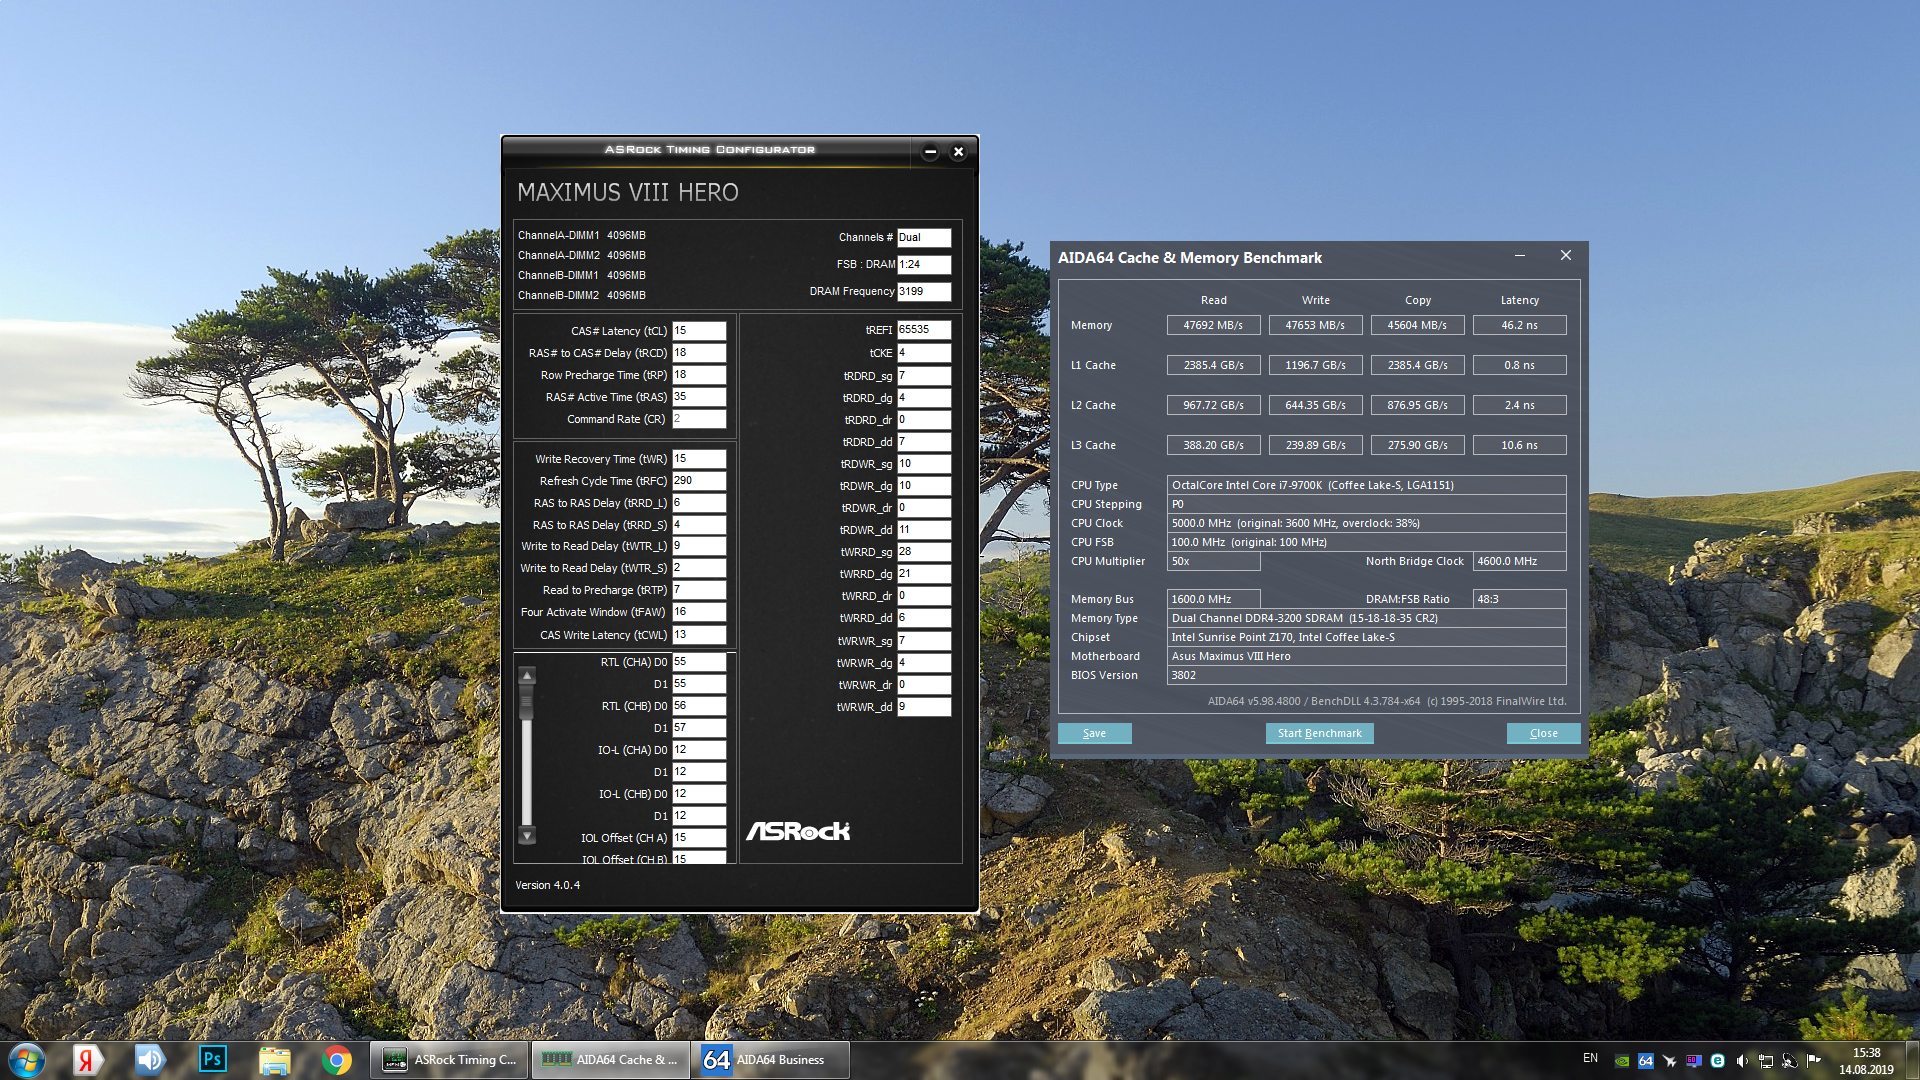Click the CAS# Latency (tCL) value field
Viewport: 1920px width, 1080px height.
[x=698, y=331]
